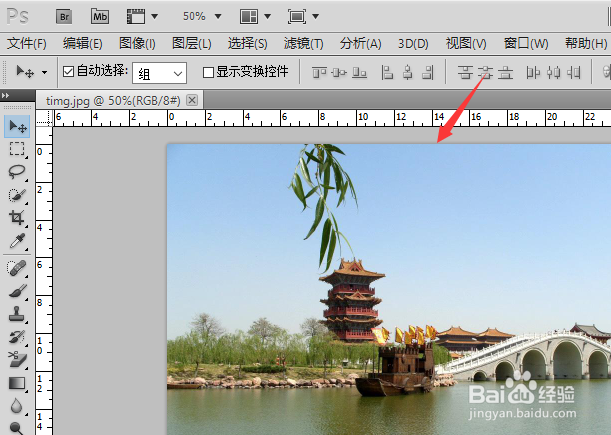Screen dimensions: 611x435
Task: Open Mini Bridge with Mb icon
Action: tap(100, 17)
